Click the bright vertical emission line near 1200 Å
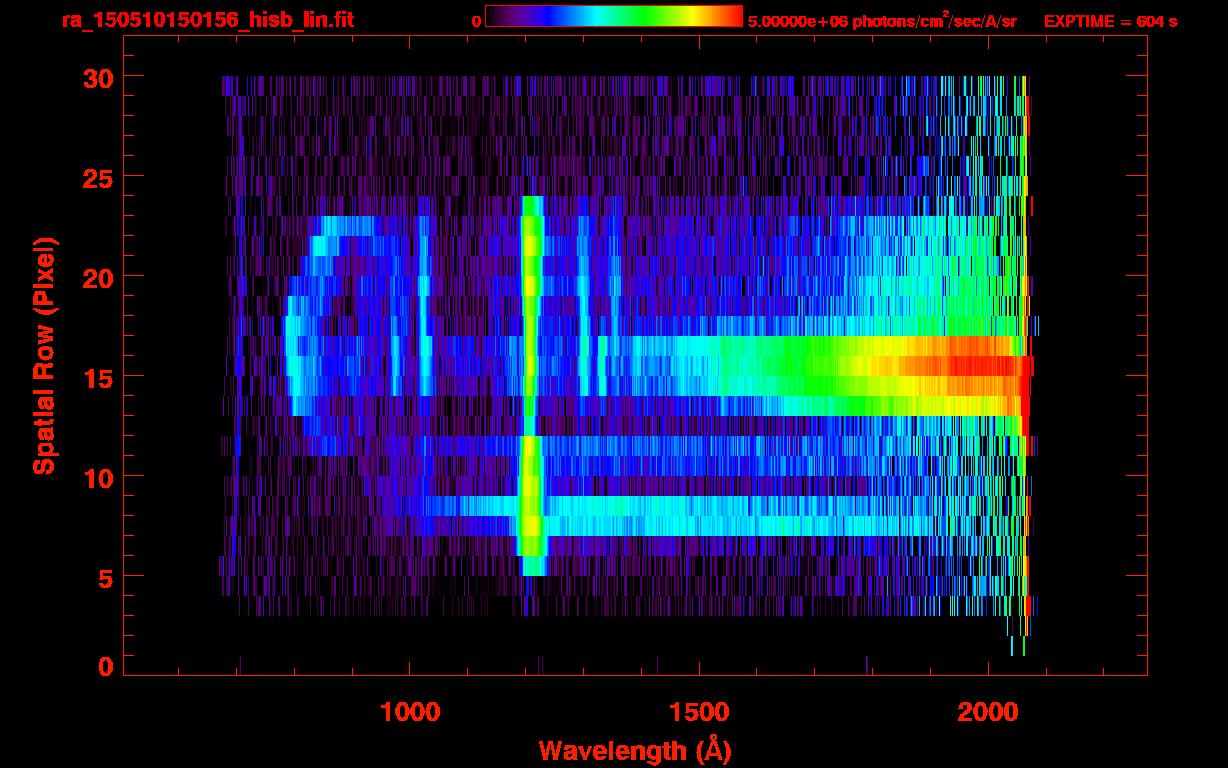Image resolution: width=1228 pixels, height=768 pixels. 531,300
